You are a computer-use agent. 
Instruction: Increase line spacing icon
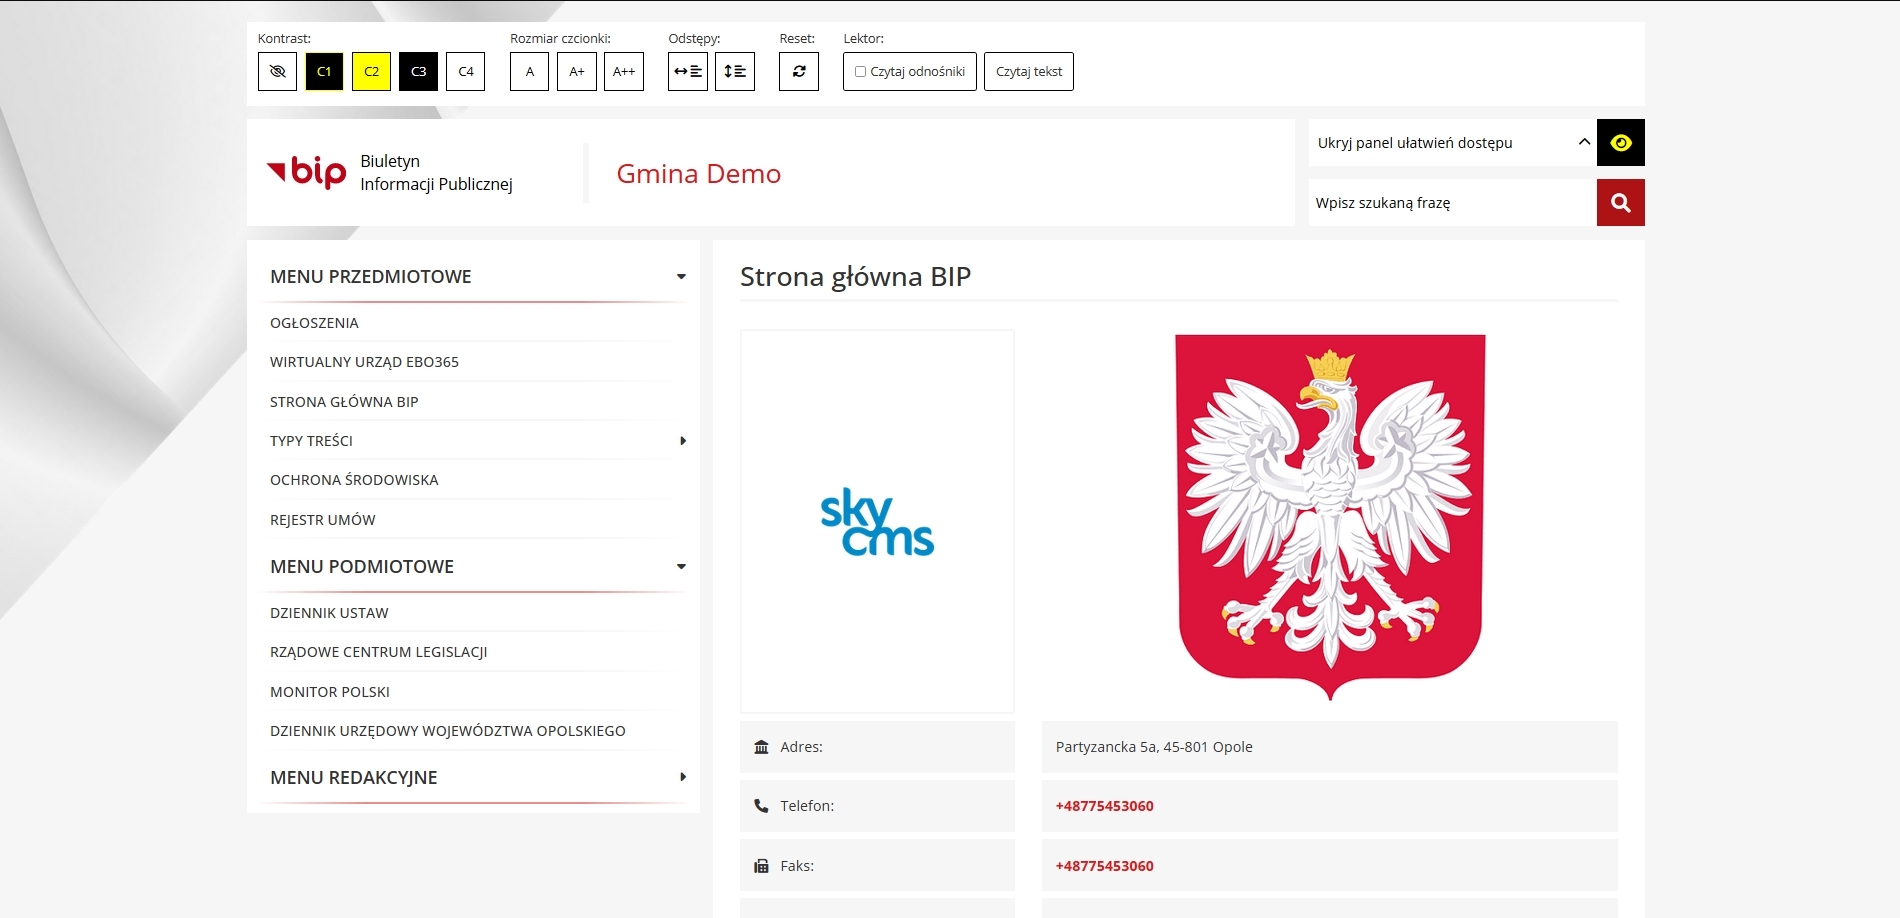[735, 71]
